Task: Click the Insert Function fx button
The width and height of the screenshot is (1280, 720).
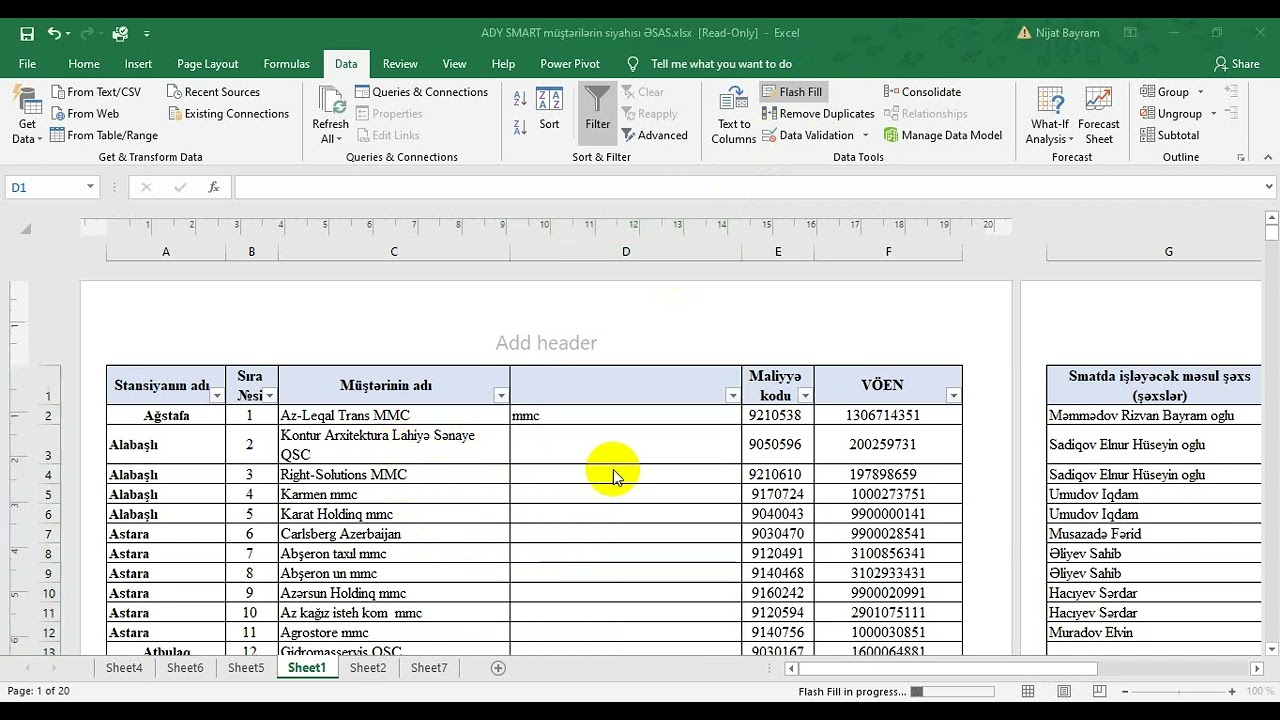Action: coord(213,187)
